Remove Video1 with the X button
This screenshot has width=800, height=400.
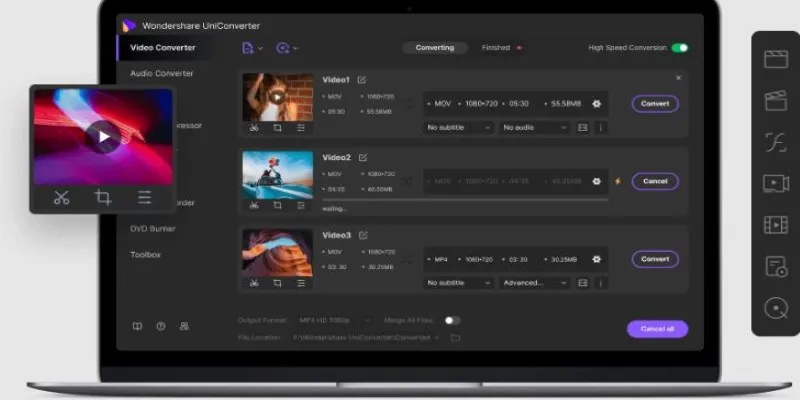(x=678, y=78)
